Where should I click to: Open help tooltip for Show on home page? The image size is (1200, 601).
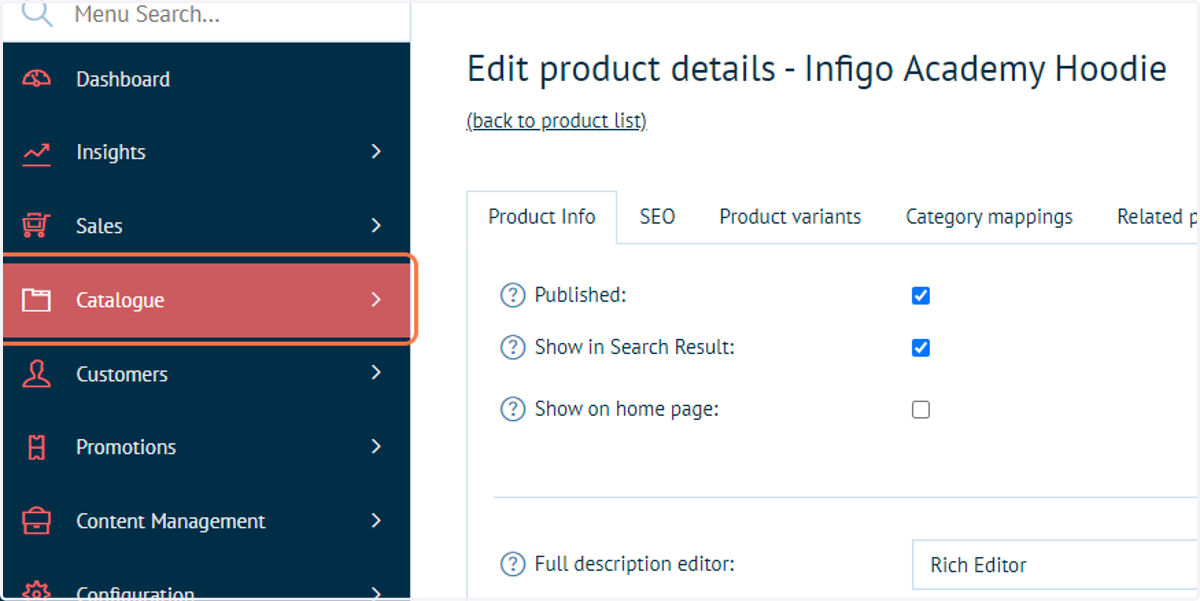click(x=512, y=409)
